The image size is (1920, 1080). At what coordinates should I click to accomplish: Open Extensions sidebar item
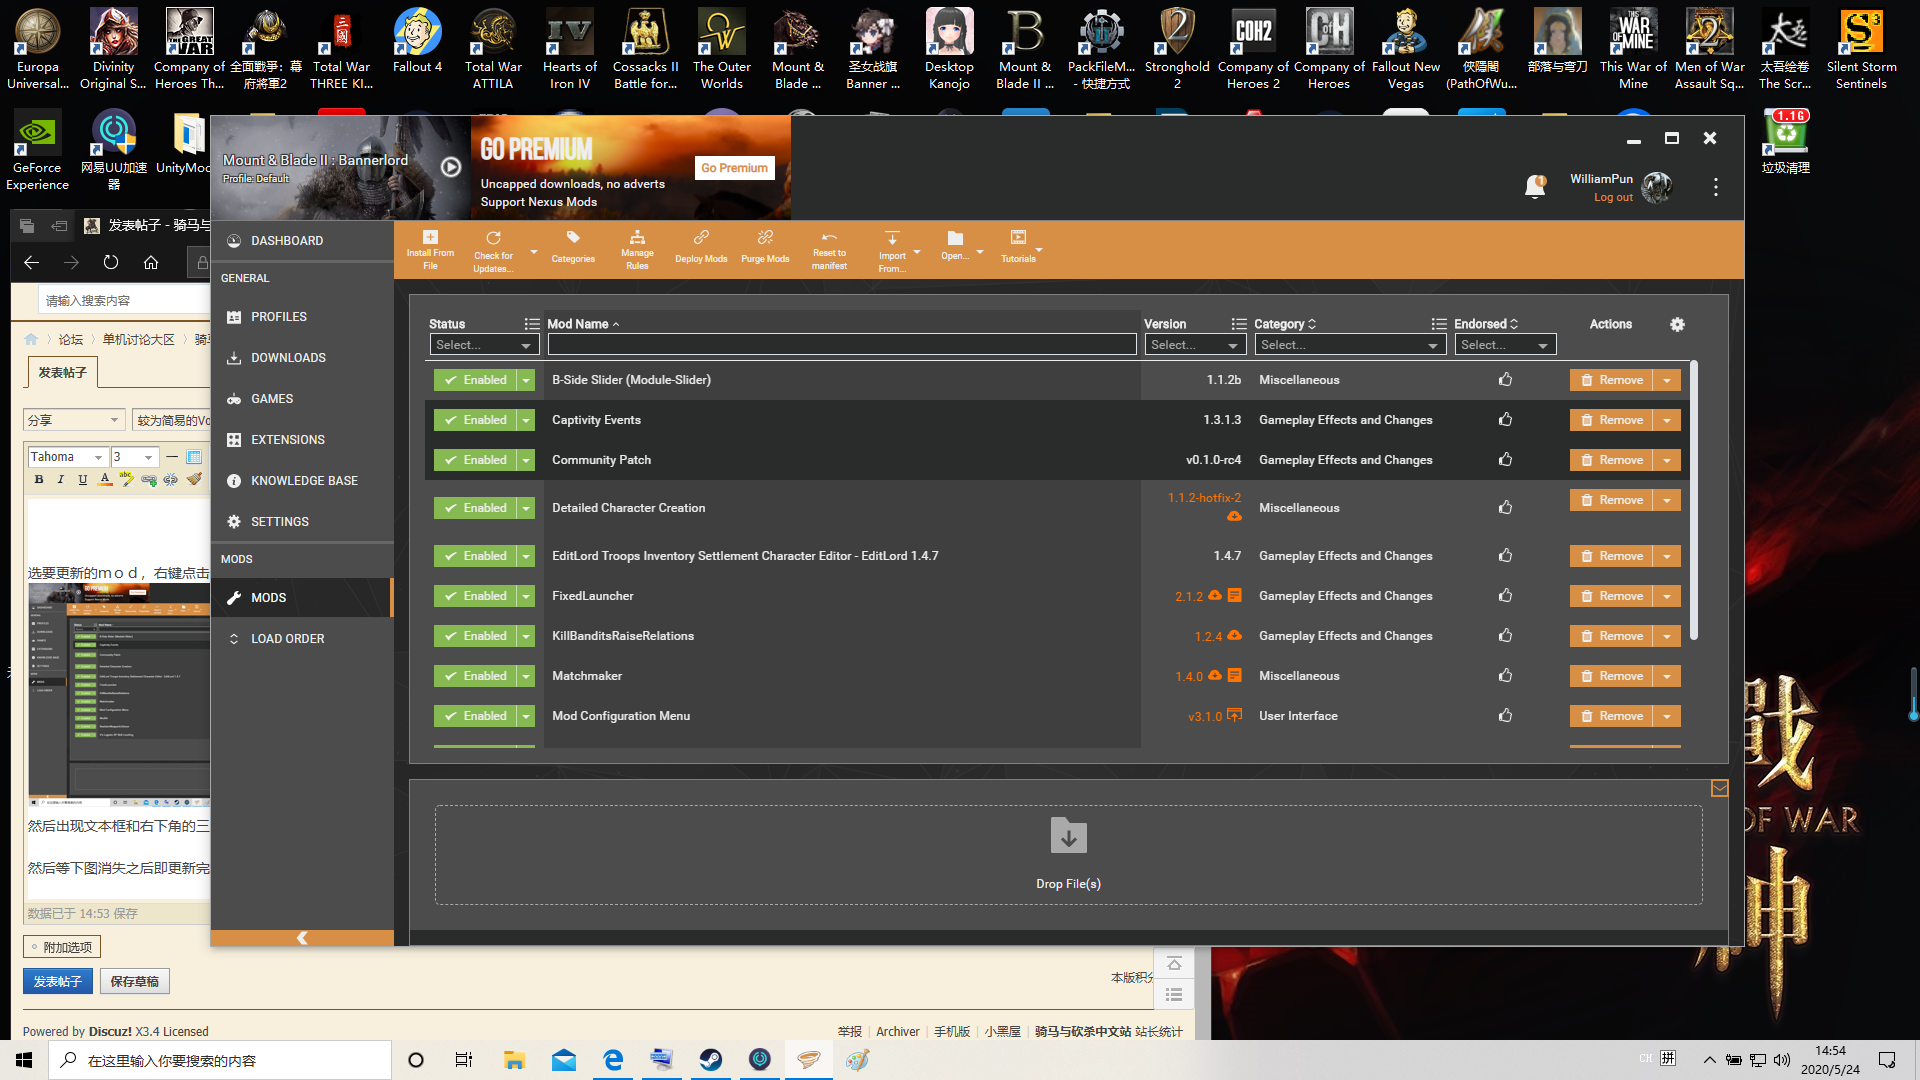pos(302,440)
